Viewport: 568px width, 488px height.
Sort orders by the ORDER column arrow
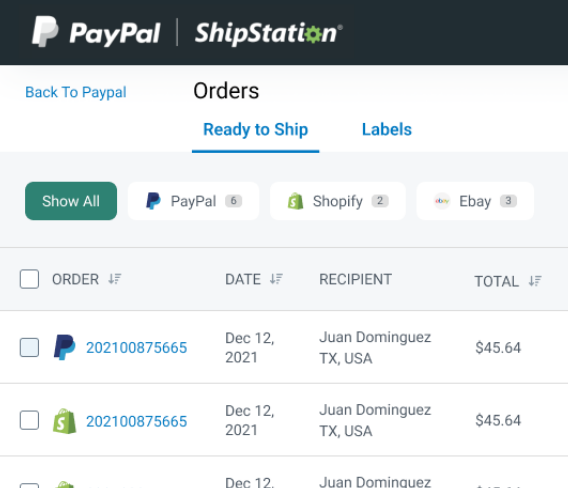(115, 279)
